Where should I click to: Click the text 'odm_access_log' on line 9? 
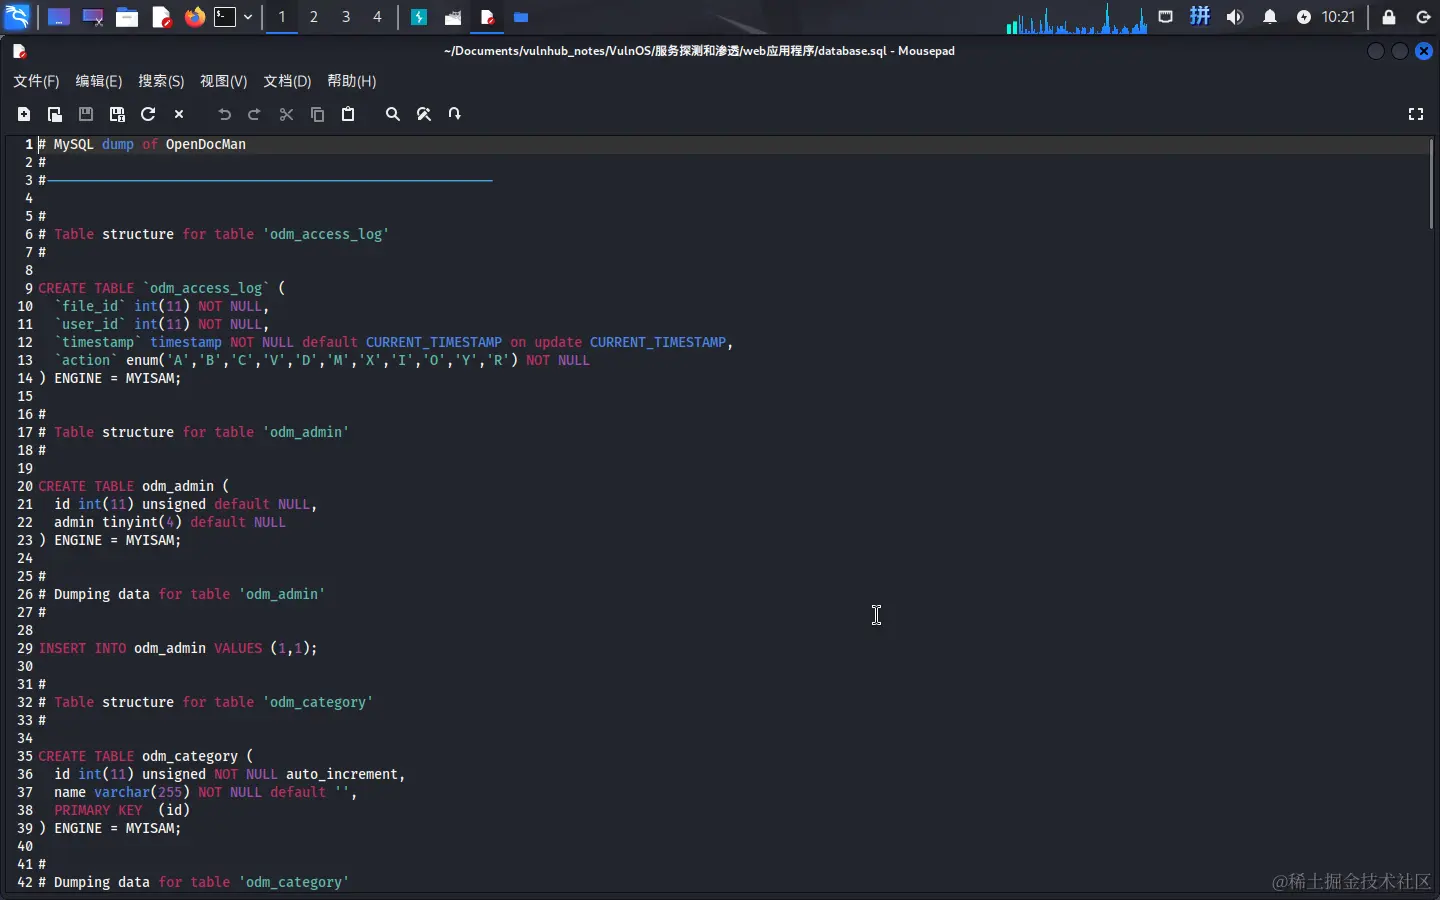pos(206,288)
